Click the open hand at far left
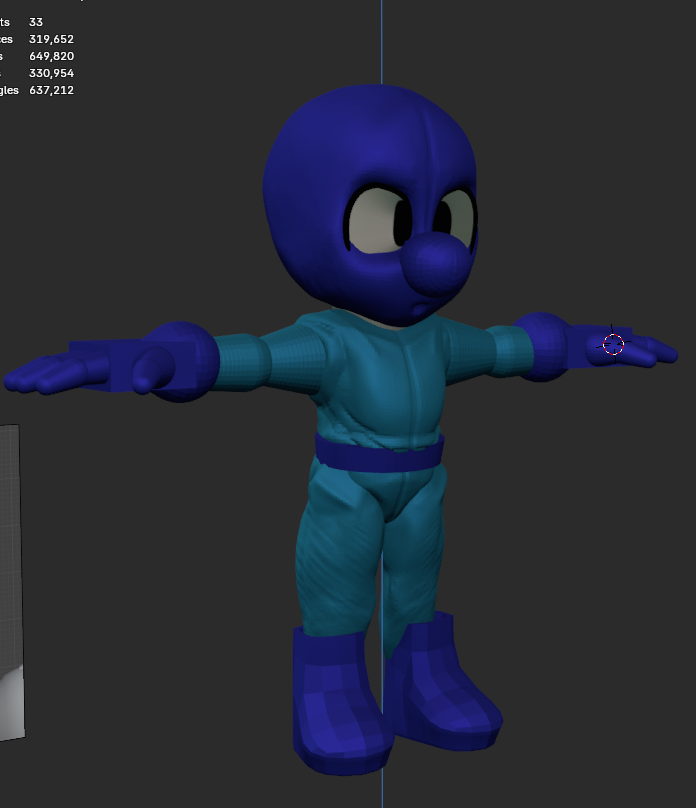Image resolution: width=696 pixels, height=808 pixels. 50,372
